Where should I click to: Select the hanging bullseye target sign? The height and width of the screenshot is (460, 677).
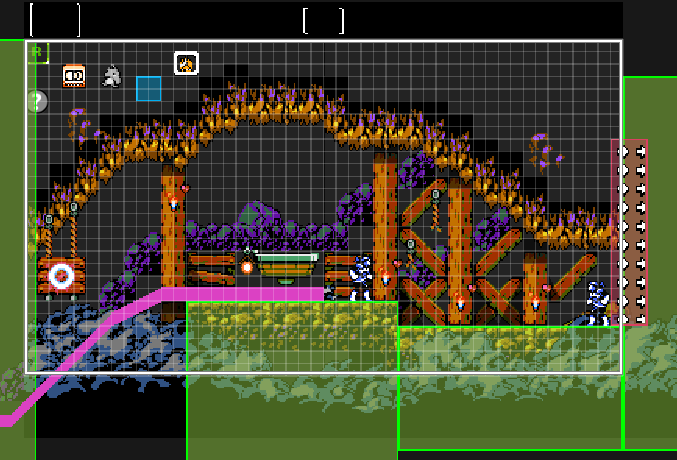[x=61, y=276]
